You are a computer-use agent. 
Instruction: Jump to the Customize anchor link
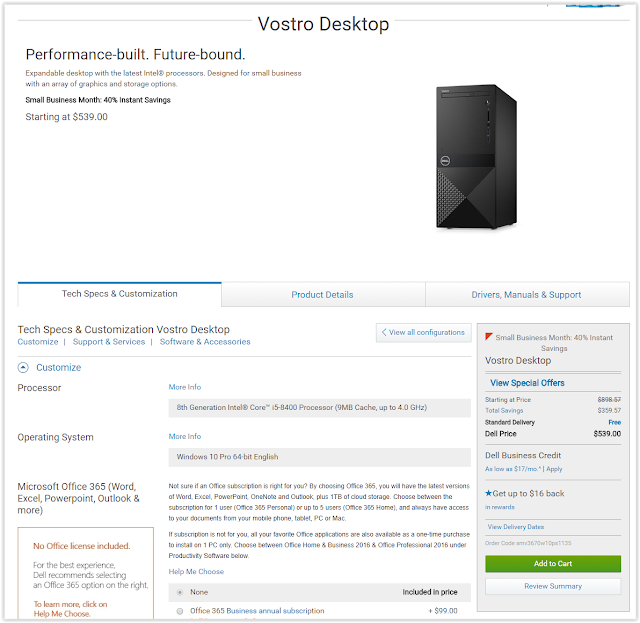38,342
